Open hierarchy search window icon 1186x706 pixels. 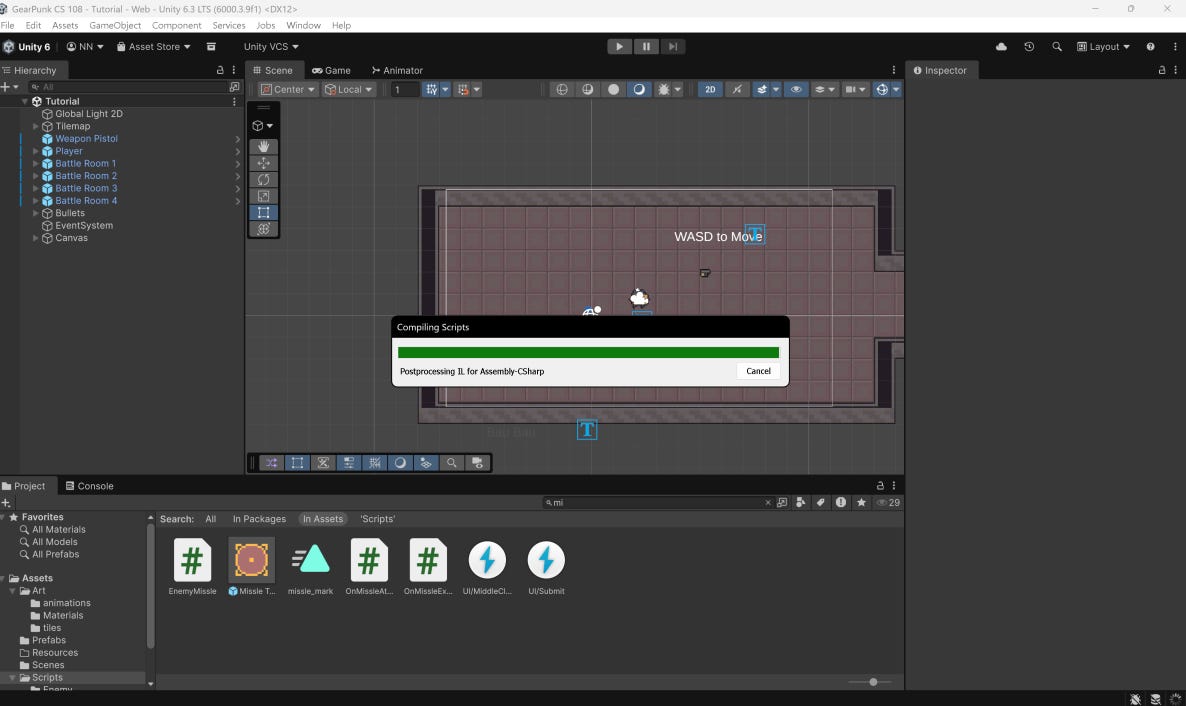click(x=234, y=87)
